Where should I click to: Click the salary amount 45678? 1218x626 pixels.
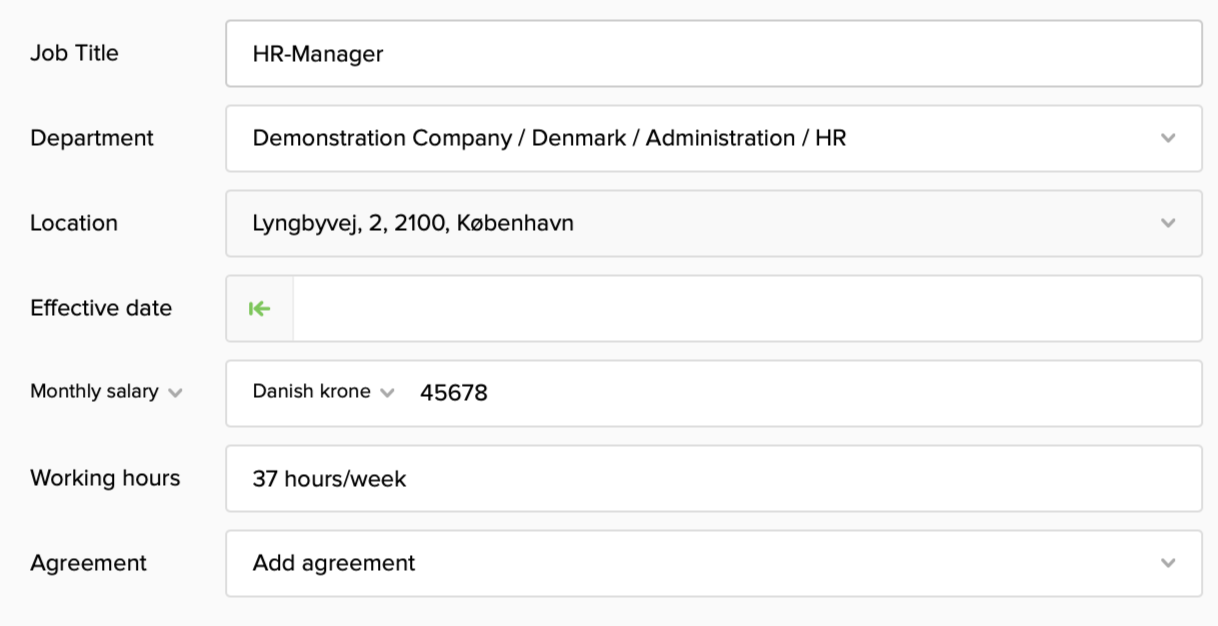pyautogui.click(x=454, y=393)
